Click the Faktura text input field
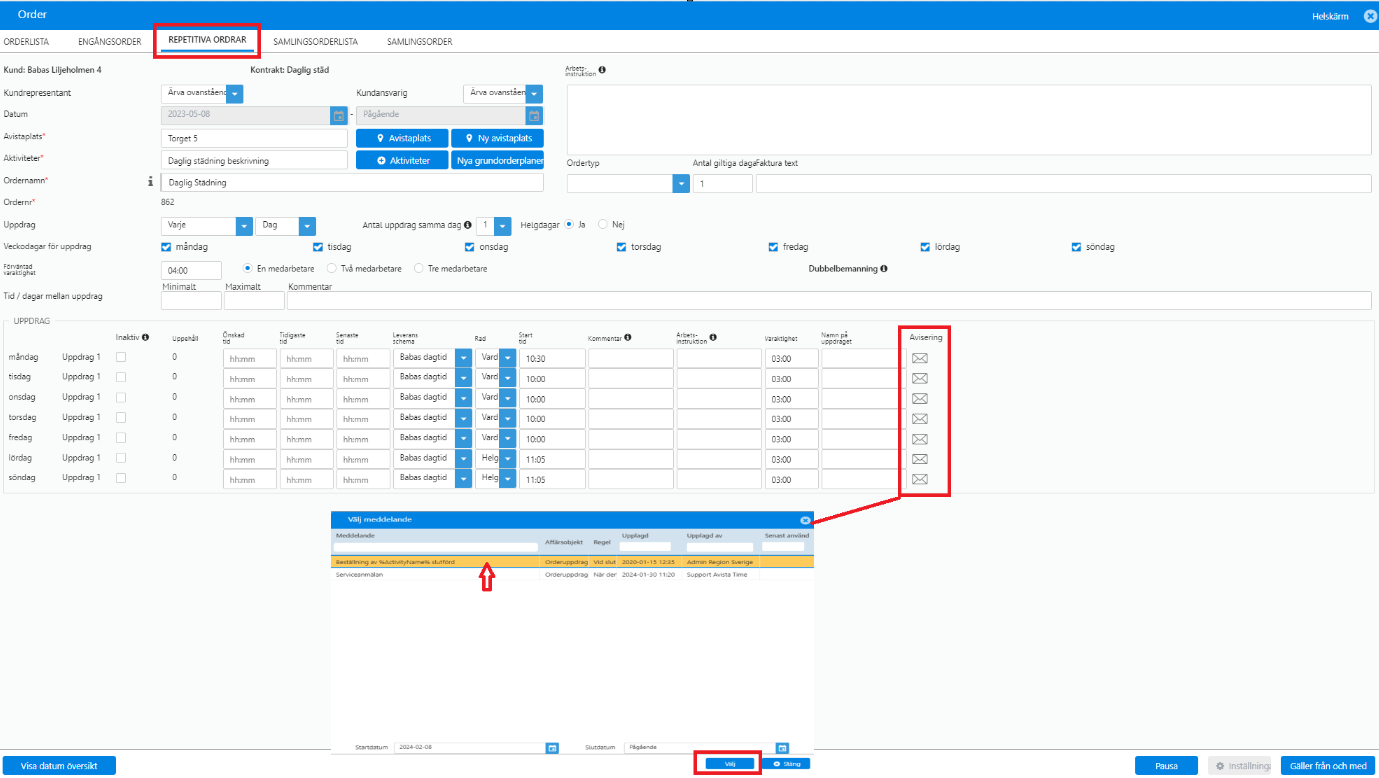 (x=1063, y=184)
